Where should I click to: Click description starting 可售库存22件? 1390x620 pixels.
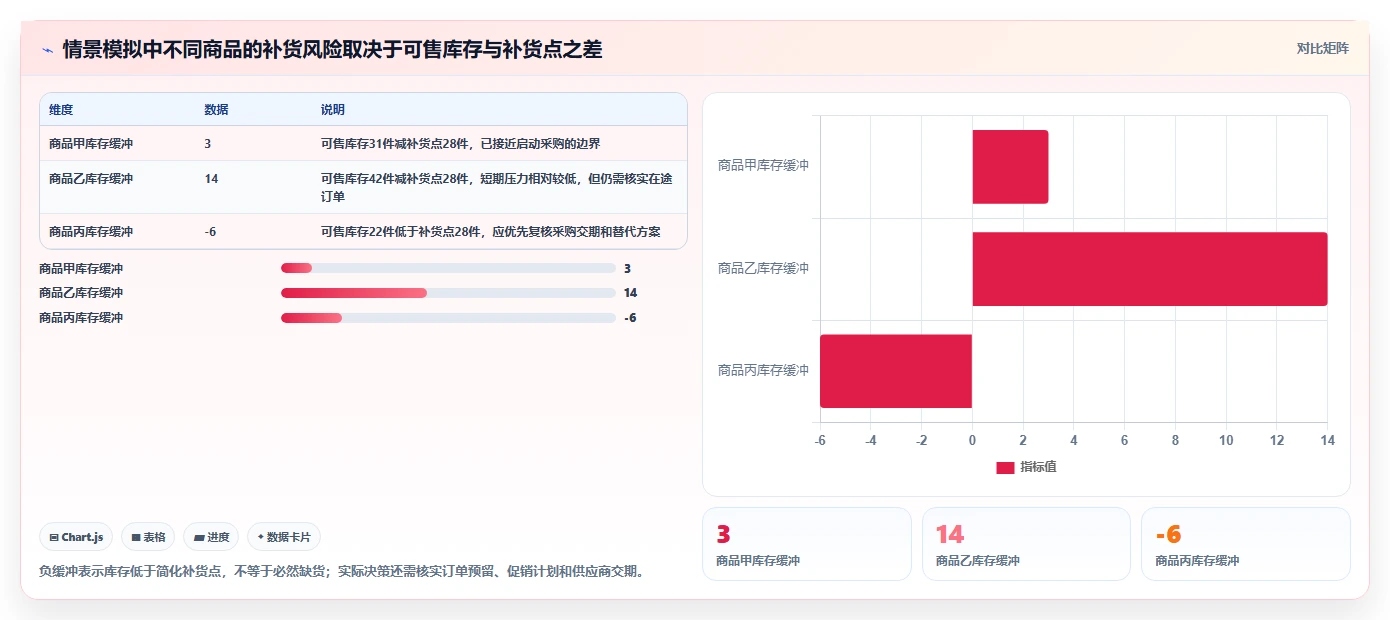pyautogui.click(x=491, y=232)
